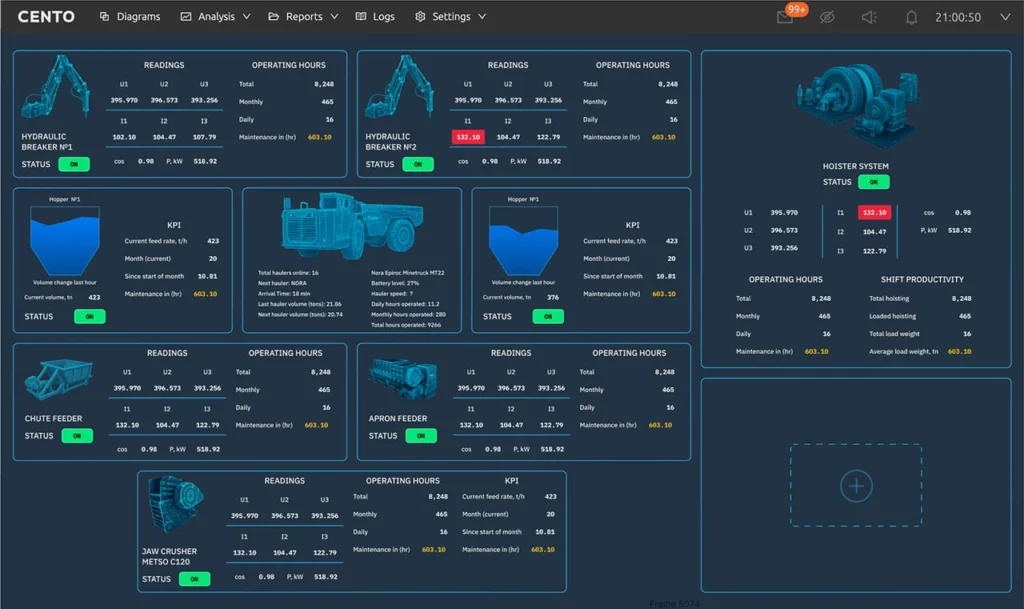1024x609 pixels.
Task: Open the Diagrams menu item
Action: [x=130, y=17]
